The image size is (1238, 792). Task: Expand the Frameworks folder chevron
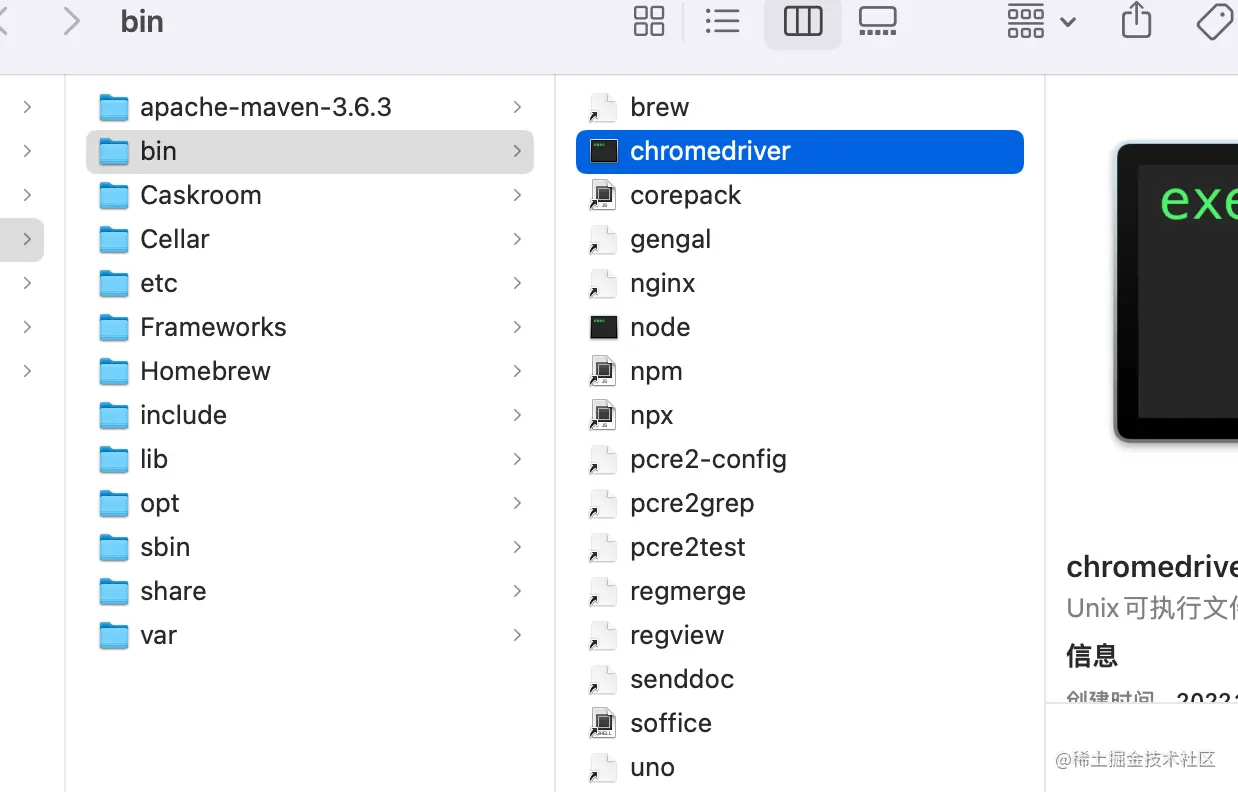[517, 327]
